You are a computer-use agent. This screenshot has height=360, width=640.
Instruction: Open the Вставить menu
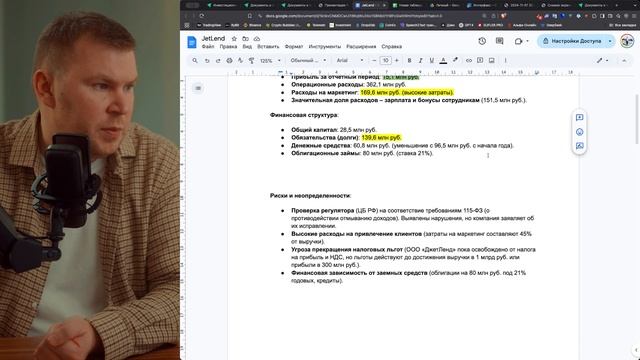[x=268, y=47]
